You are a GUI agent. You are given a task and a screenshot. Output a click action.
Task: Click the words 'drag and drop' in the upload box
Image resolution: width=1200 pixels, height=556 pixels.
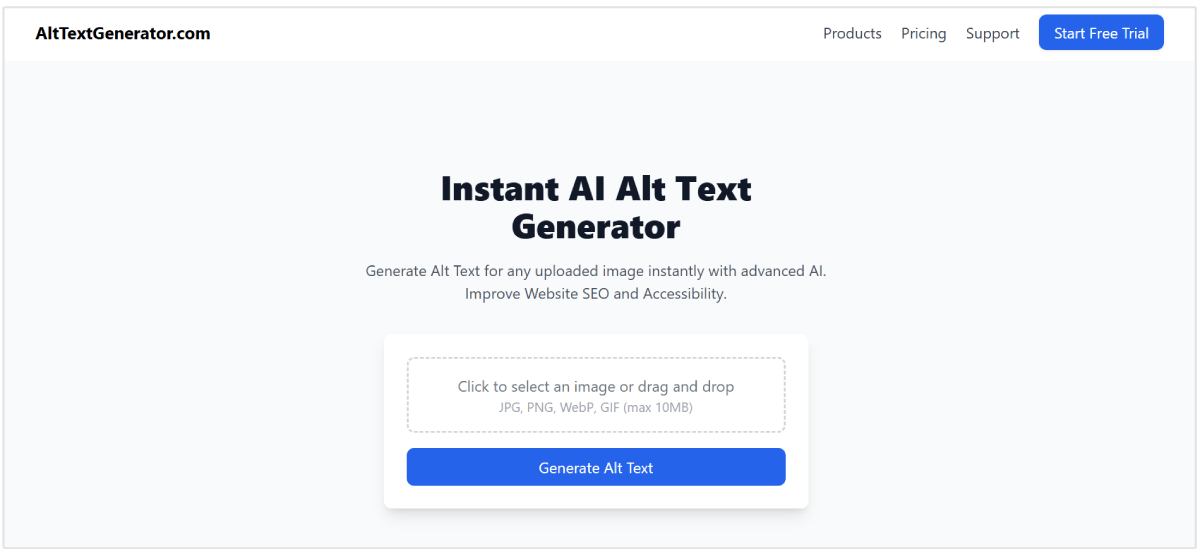[688, 386]
